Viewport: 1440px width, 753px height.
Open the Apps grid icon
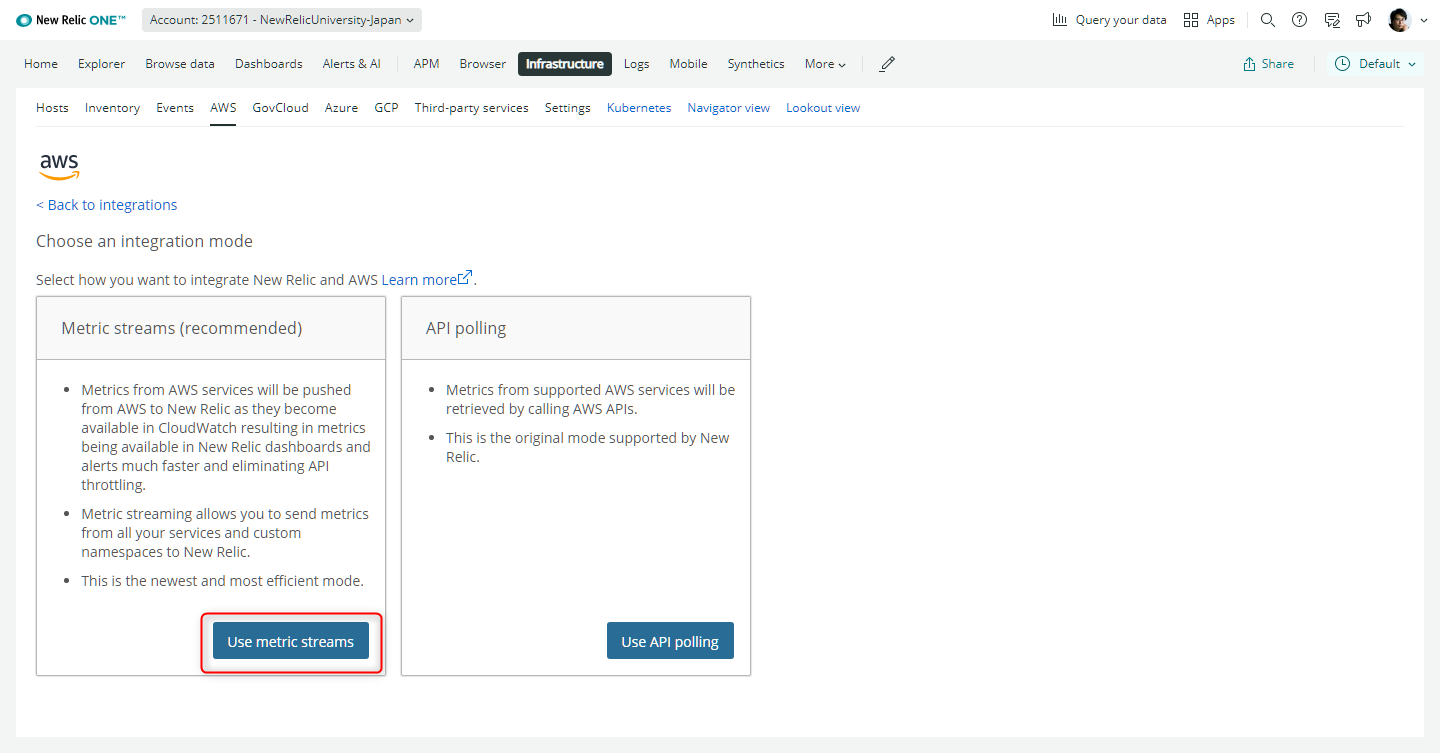[x=1191, y=20]
